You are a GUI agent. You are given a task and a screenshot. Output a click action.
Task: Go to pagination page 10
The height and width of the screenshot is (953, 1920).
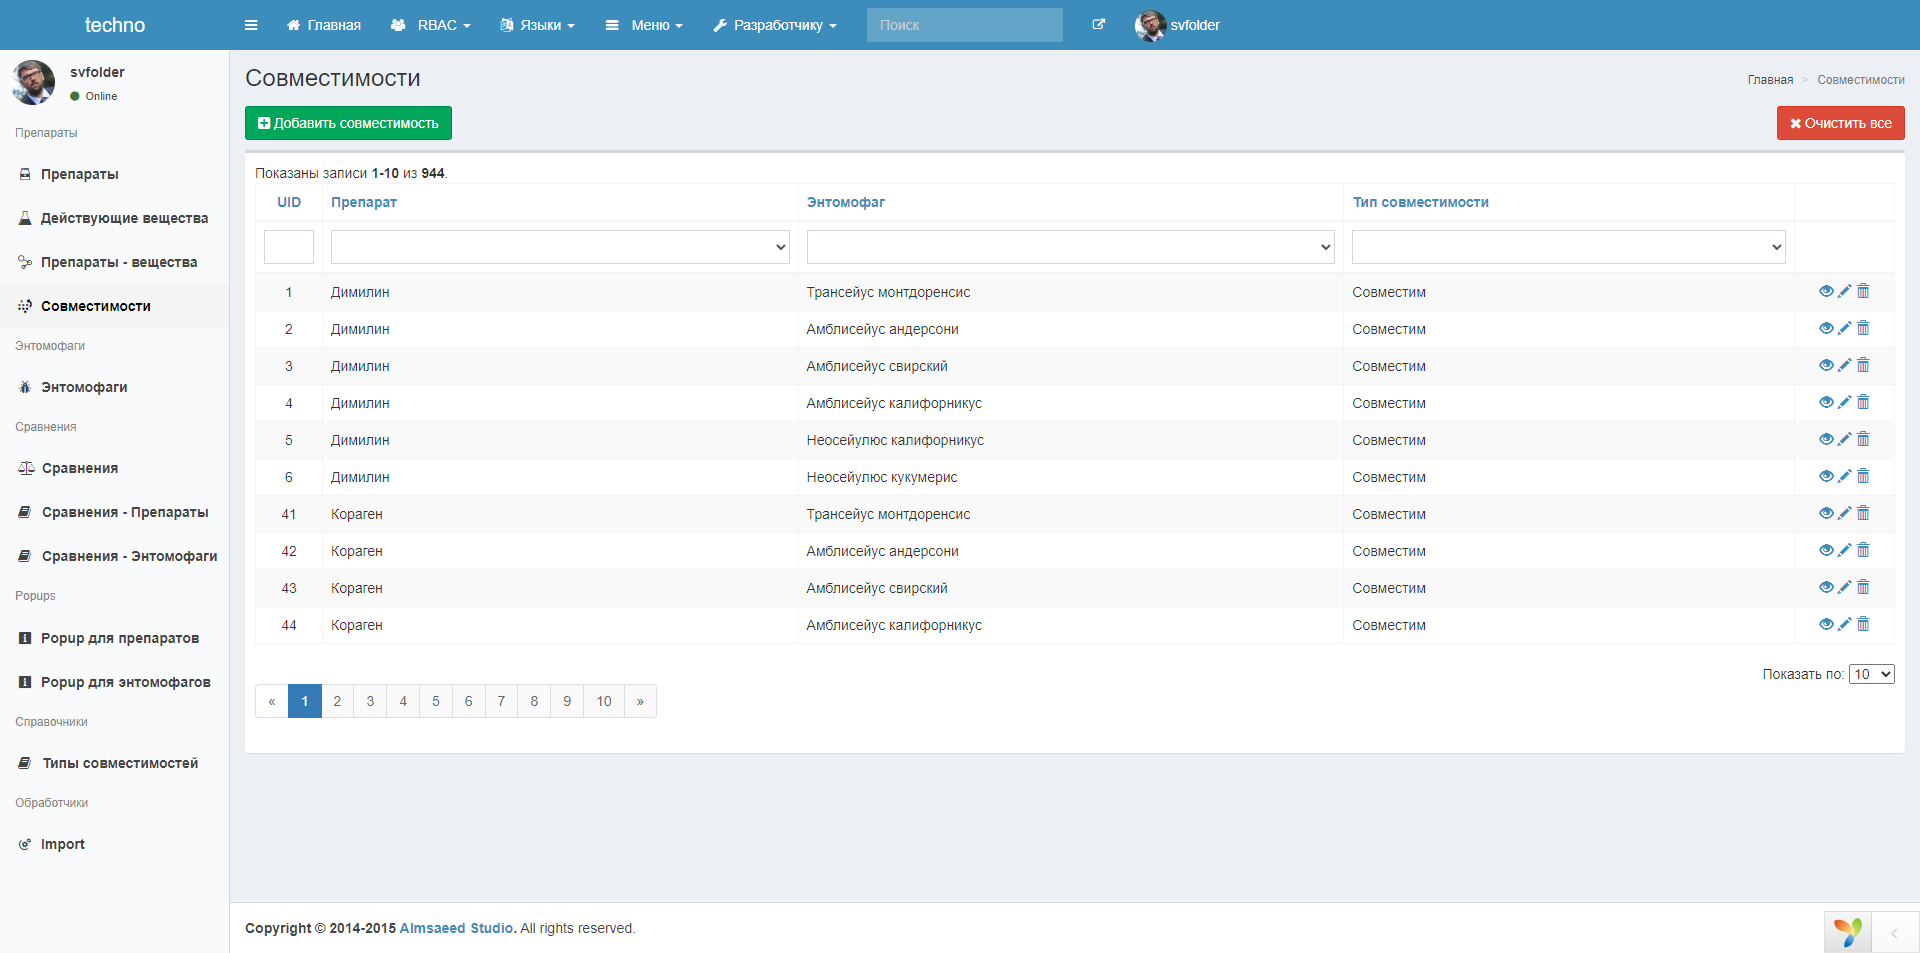point(604,701)
